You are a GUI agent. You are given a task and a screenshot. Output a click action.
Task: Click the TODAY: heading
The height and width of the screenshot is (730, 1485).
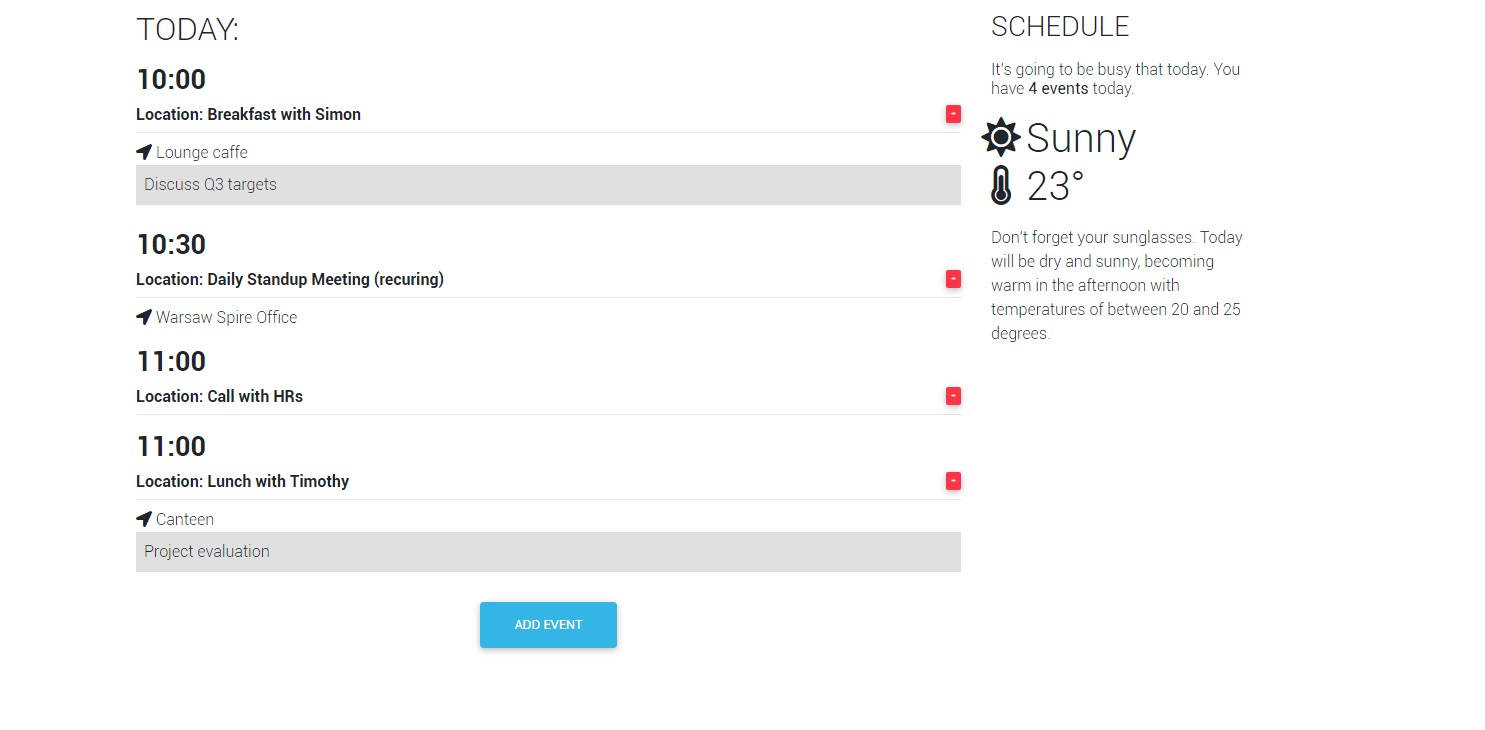pos(187,29)
